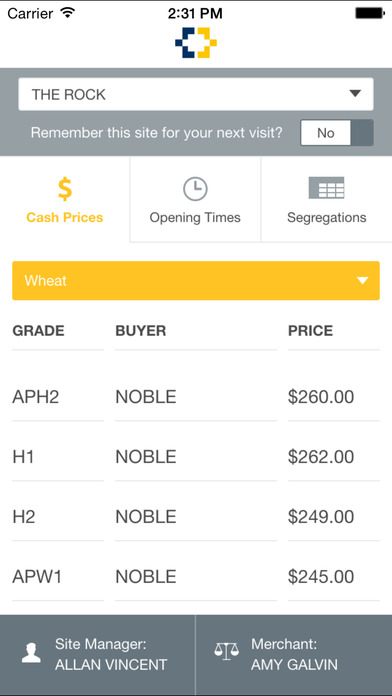
Task: Select the dollar sign Cash Prices icon
Action: point(65,189)
